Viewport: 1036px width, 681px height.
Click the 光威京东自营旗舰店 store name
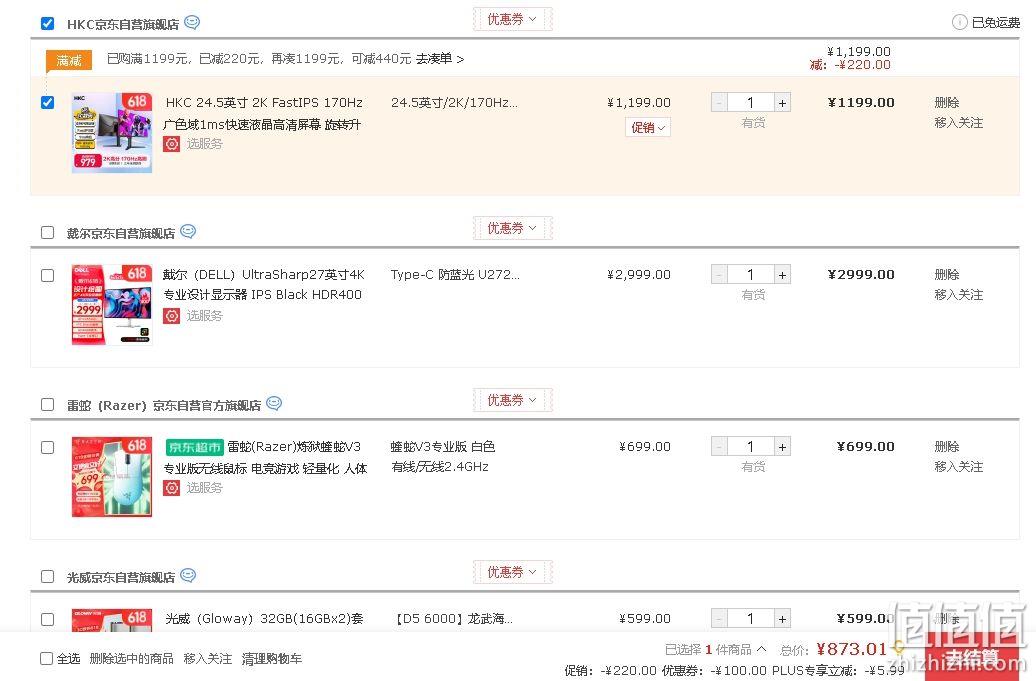121,577
